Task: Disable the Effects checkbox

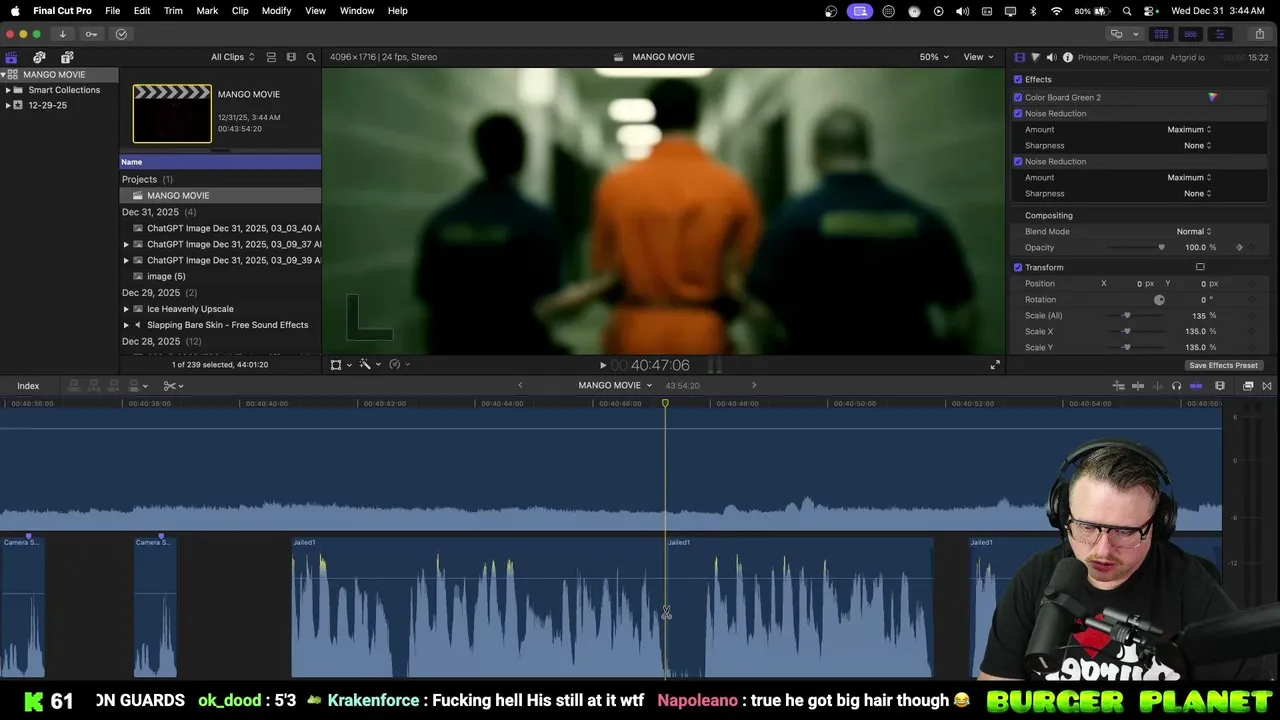Action: (1018, 79)
